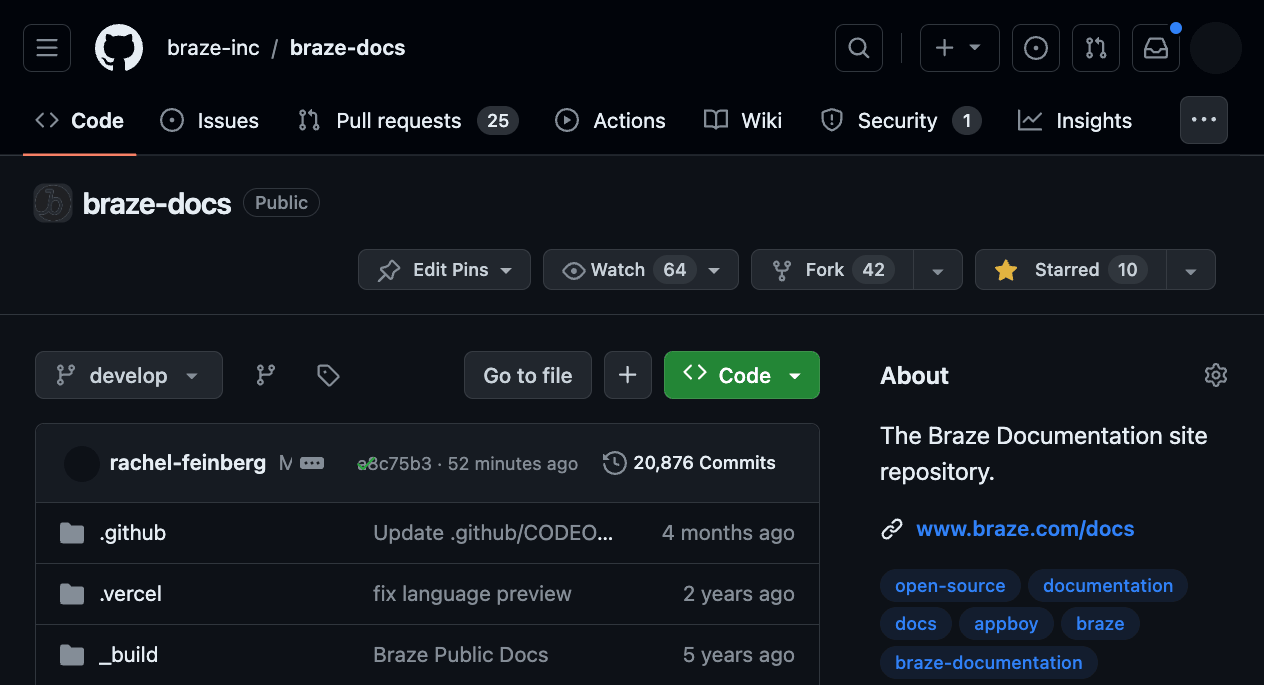Viewport: 1264px width, 685px height.
Task: Open the notifications inbox
Action: pyautogui.click(x=1156, y=48)
